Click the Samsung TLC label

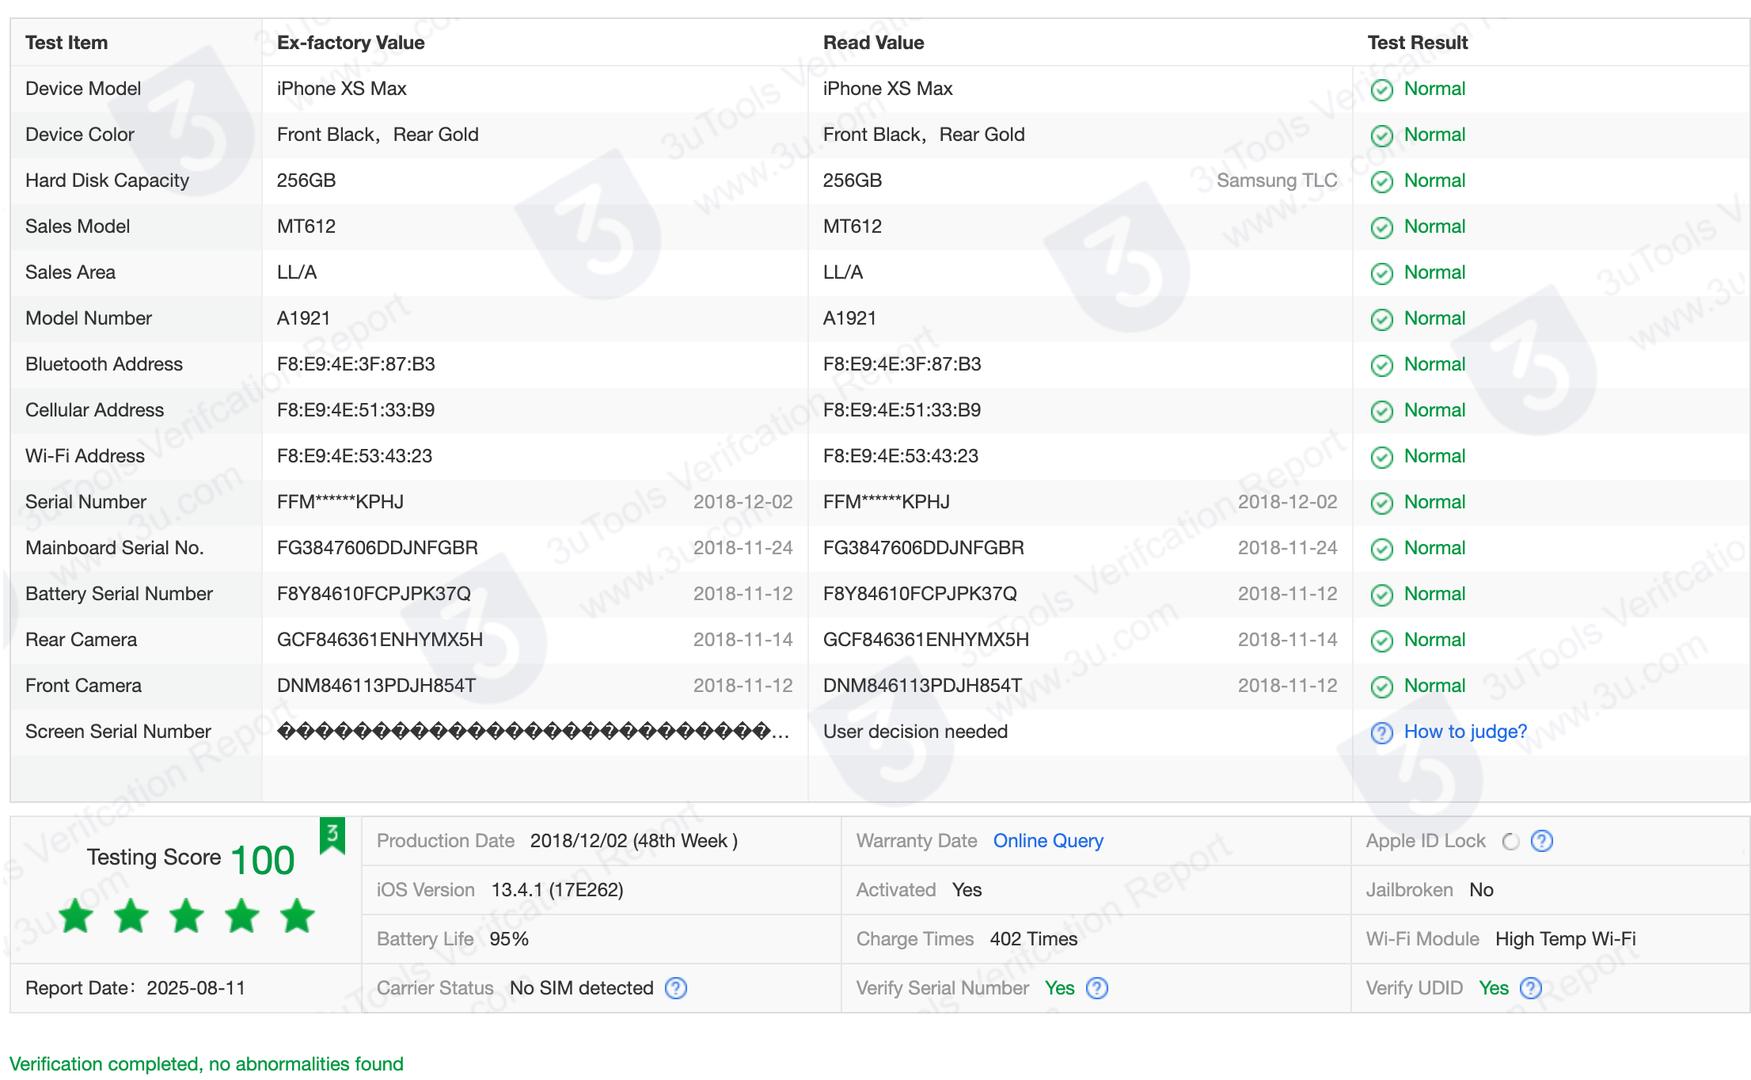pos(1277,181)
